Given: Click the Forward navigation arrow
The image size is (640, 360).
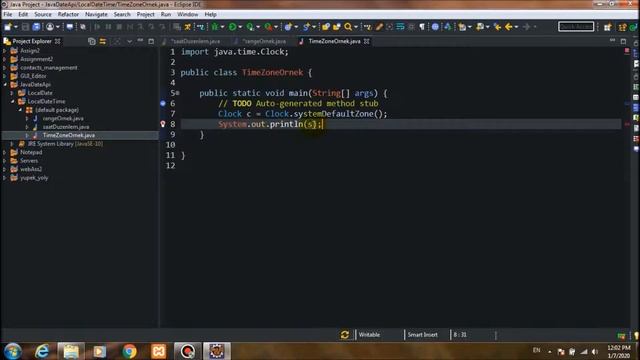Looking at the screenshot, I should (527, 27).
